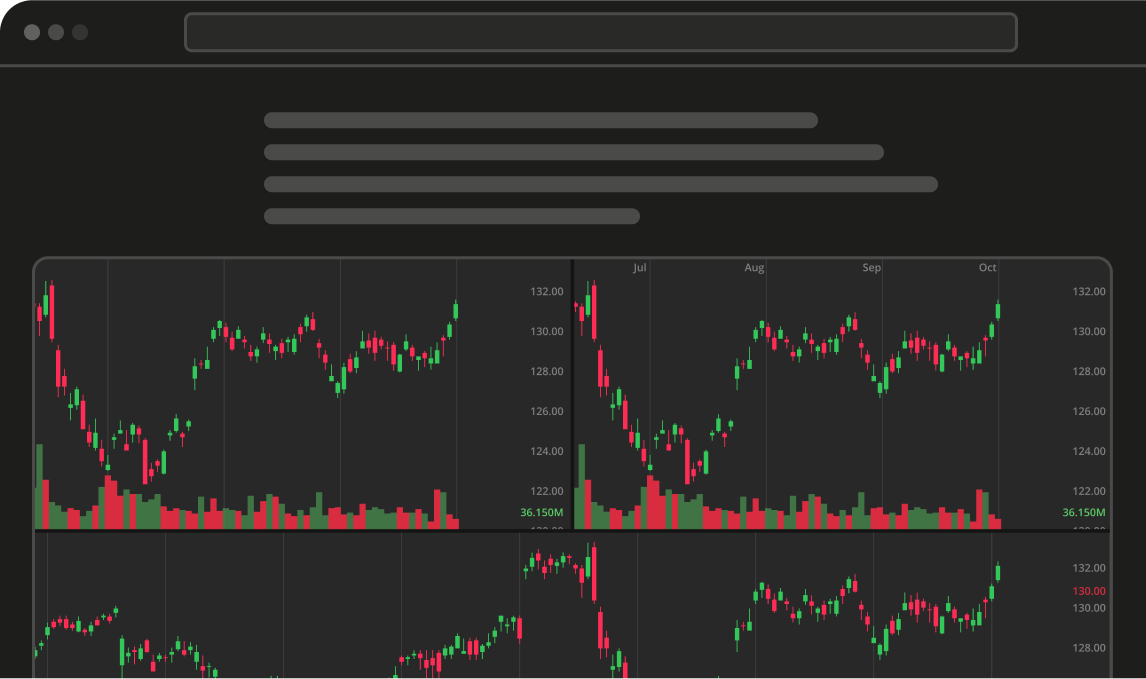
Task: Click the 122.00 price label in top-right chart
Action: tap(1089, 491)
